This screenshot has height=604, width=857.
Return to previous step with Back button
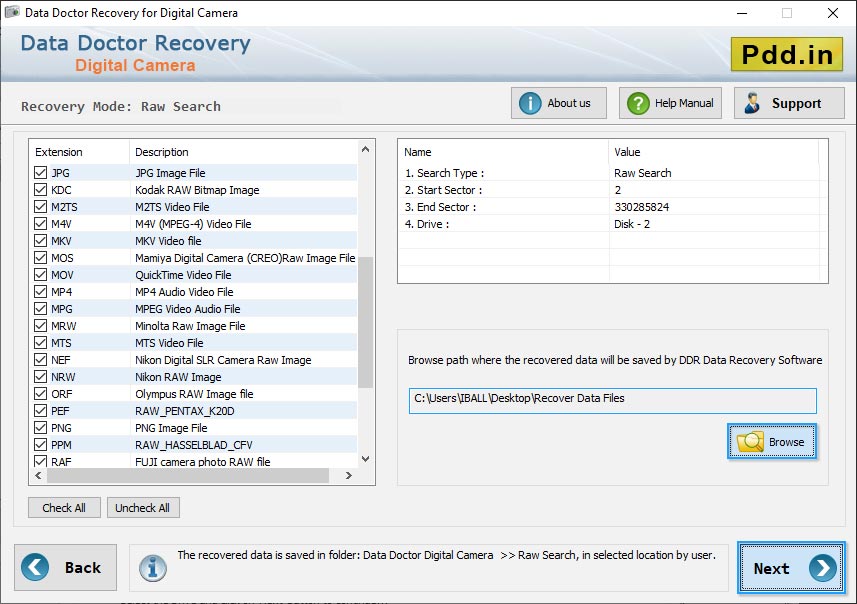[66, 567]
